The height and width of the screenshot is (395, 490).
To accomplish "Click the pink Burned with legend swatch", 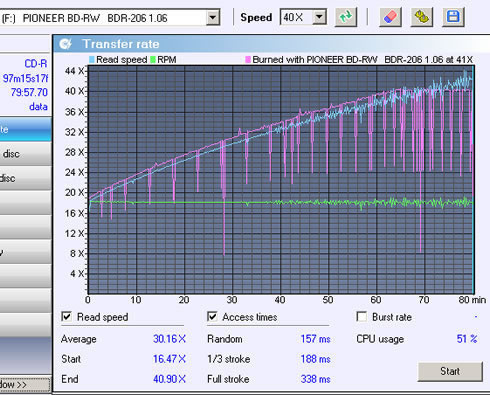I will pos(248,60).
